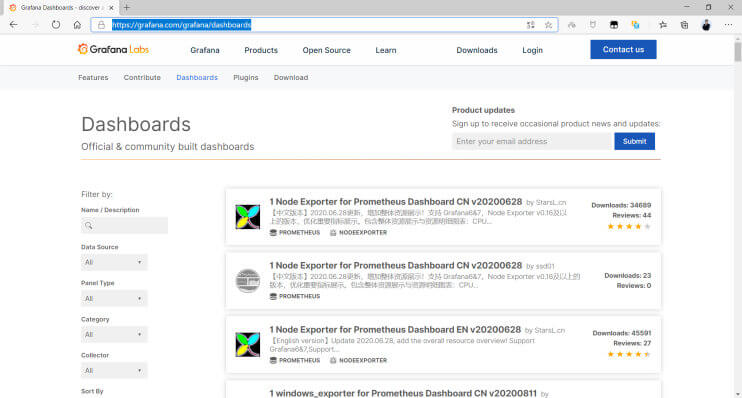Click the shield extension icon in toolbar
Screen dimensions: 742x398
pyautogui.click(x=593, y=25)
